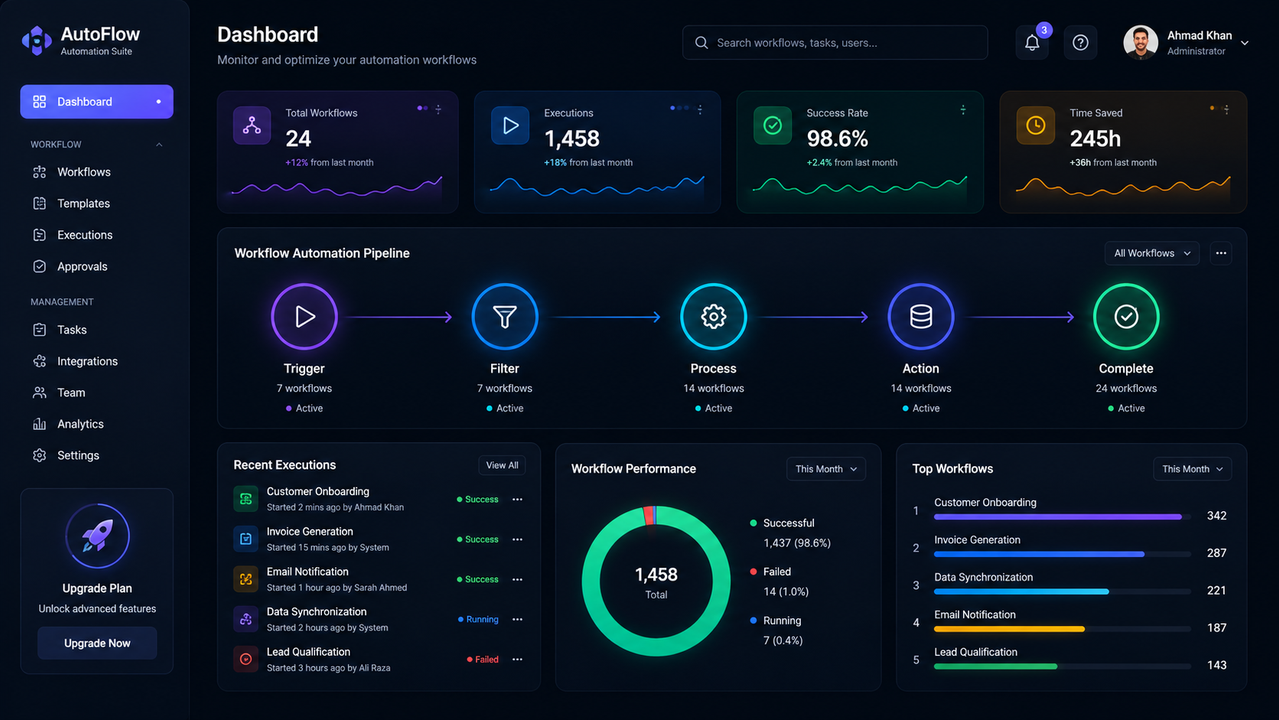Go to Dashboard in sidebar
This screenshot has height=720, width=1279.
pos(97,102)
